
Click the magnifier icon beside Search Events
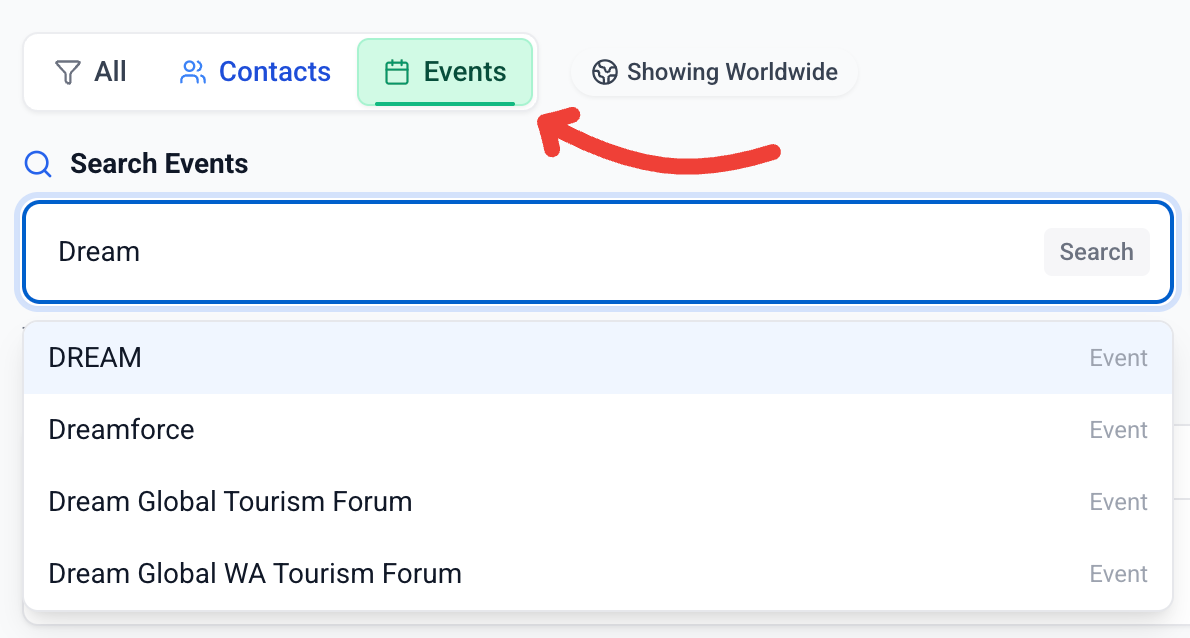38,164
